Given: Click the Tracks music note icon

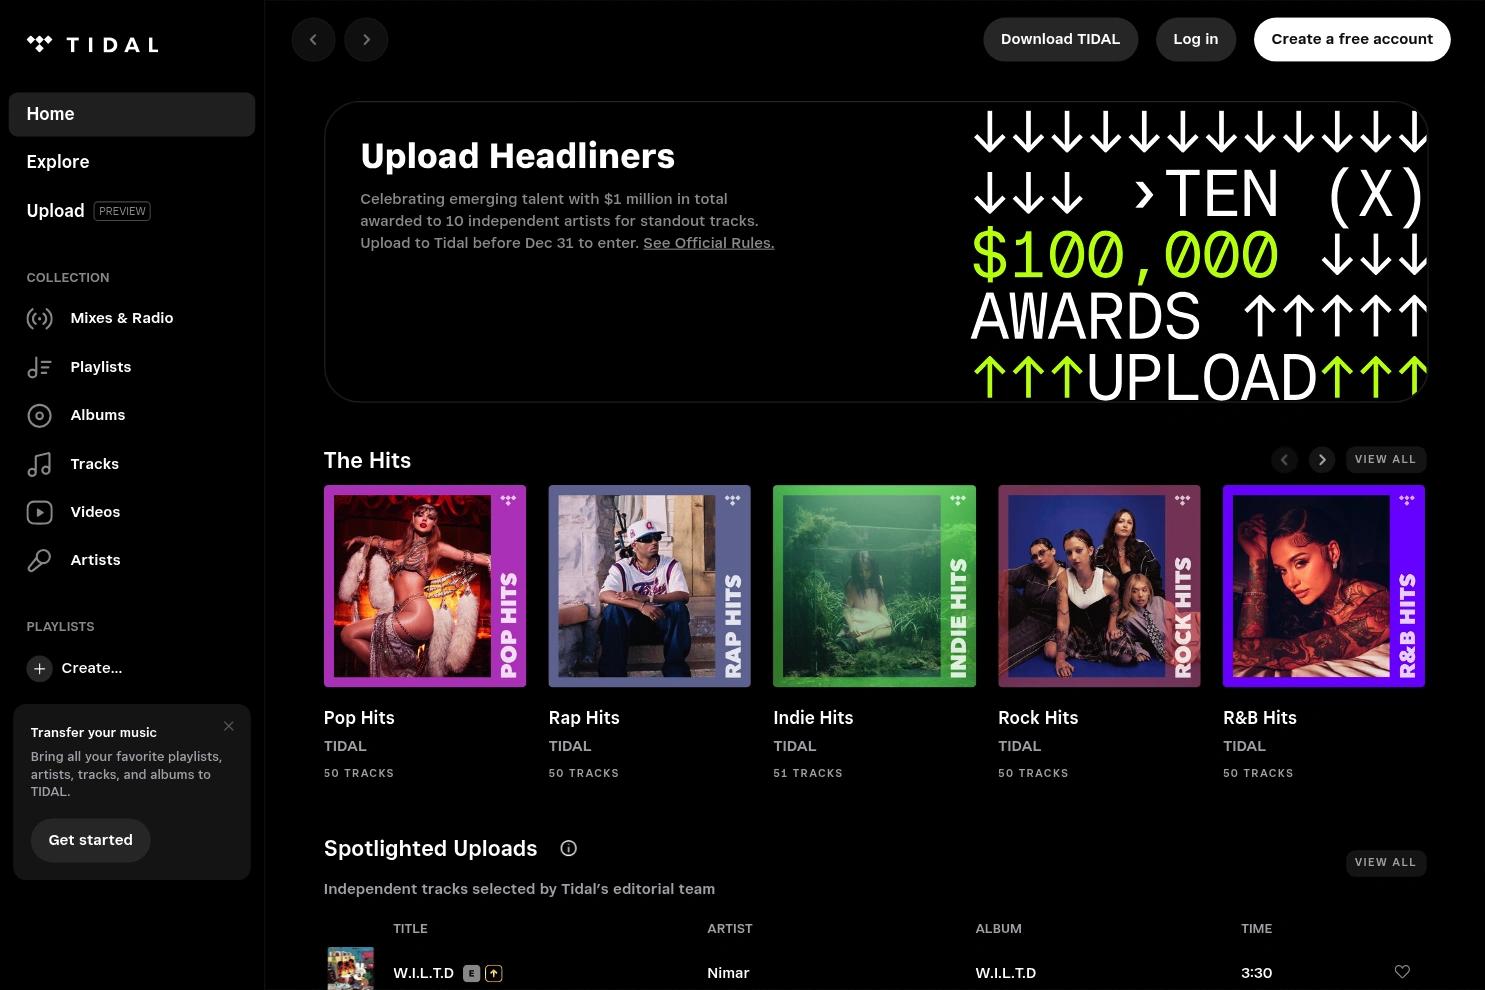Looking at the screenshot, I should 39,464.
